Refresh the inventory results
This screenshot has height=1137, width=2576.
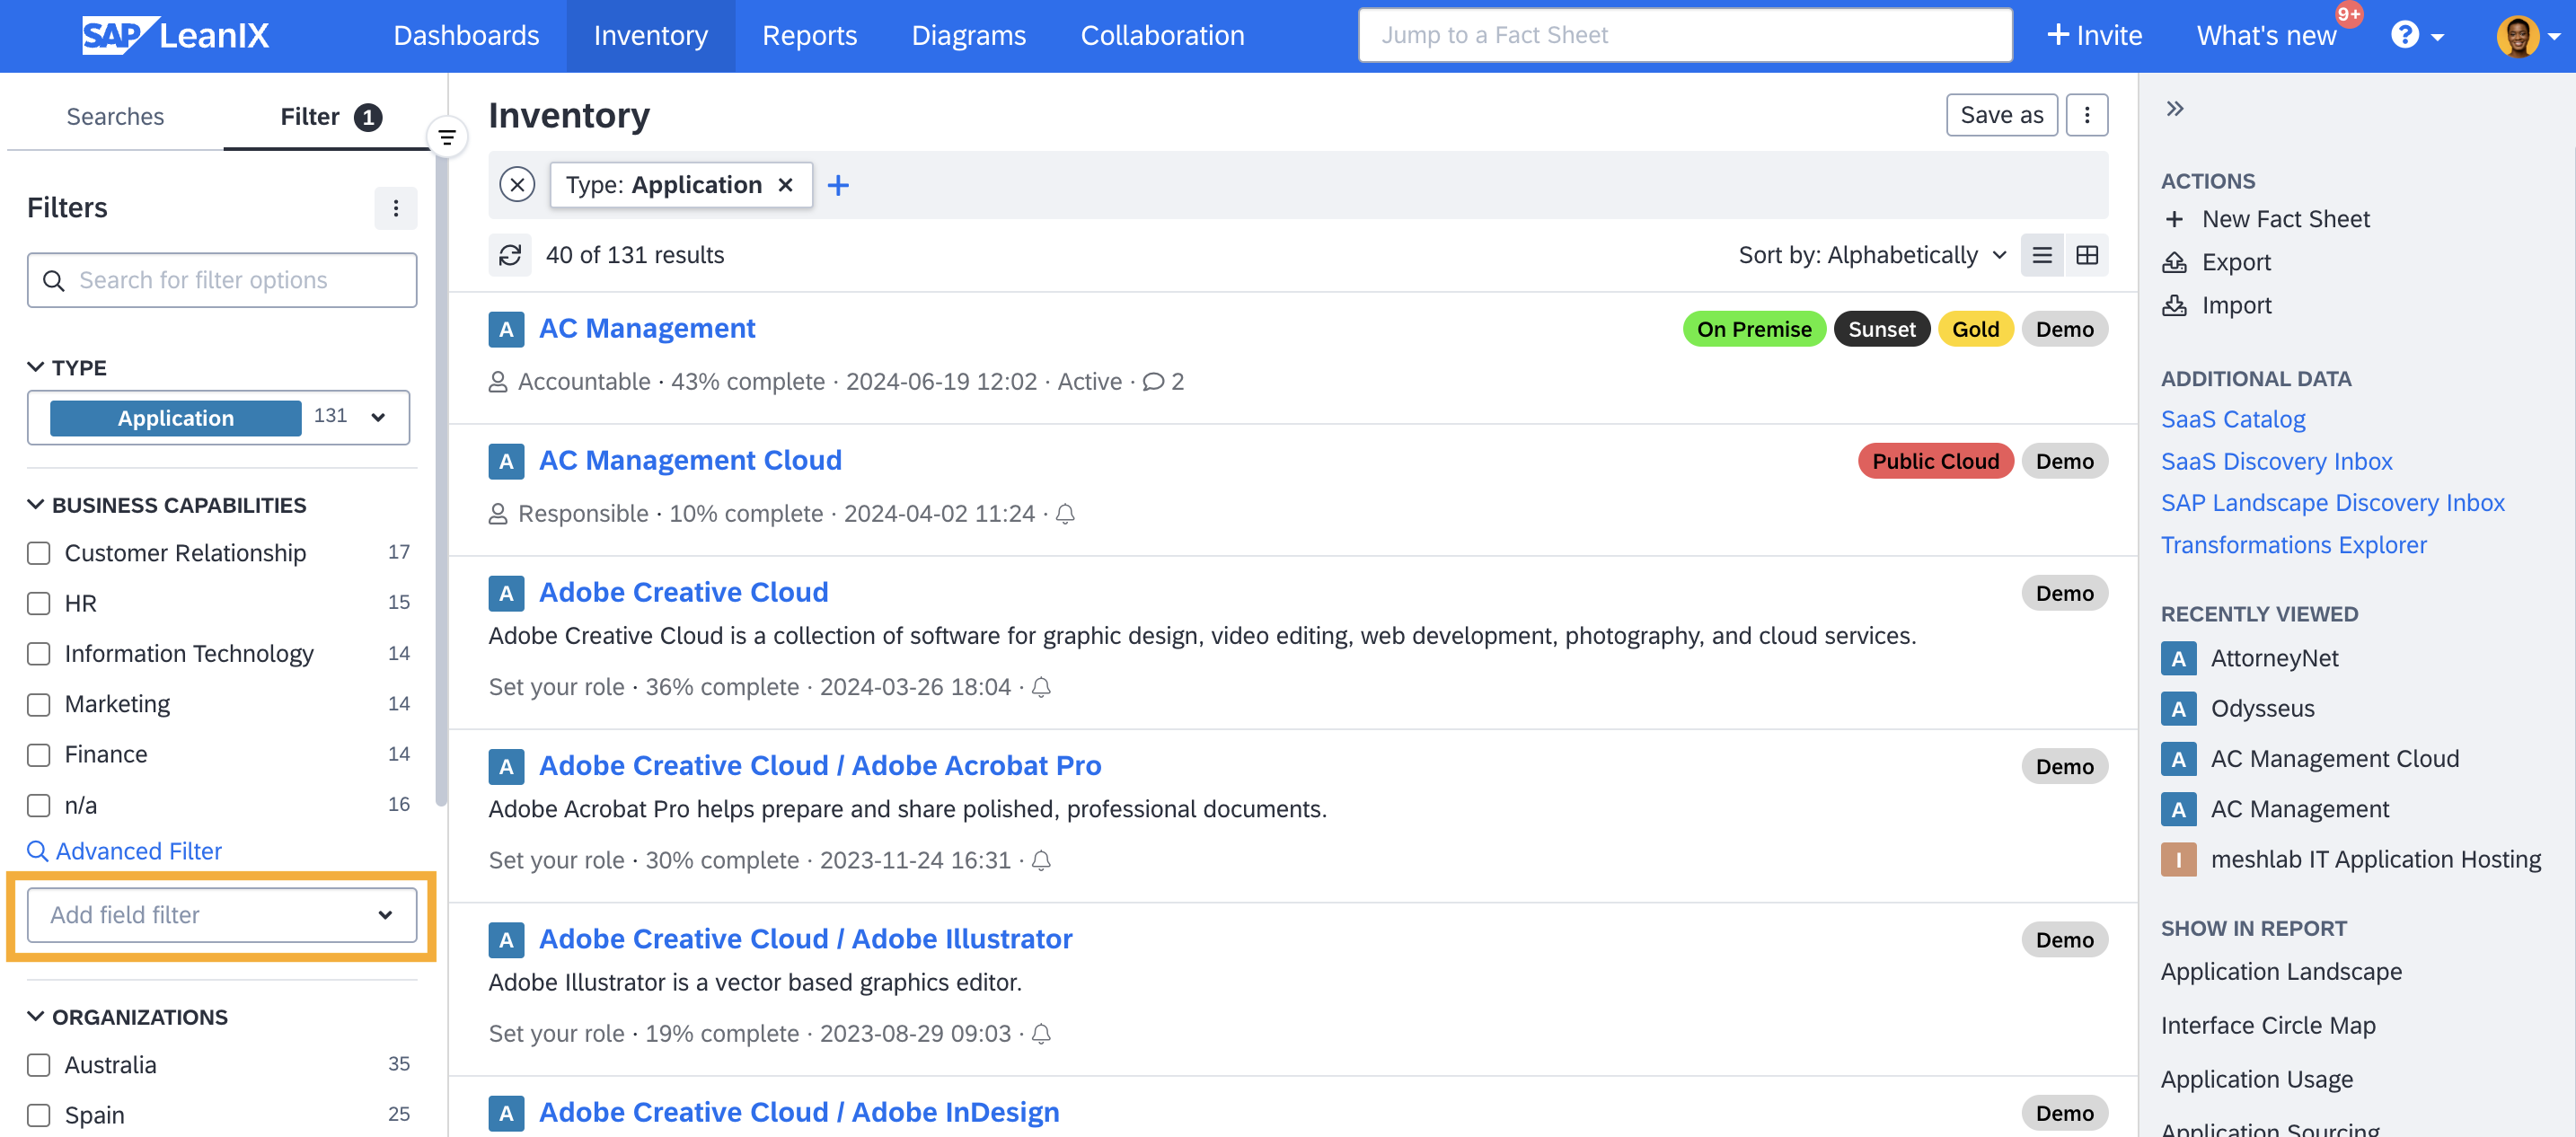[510, 255]
